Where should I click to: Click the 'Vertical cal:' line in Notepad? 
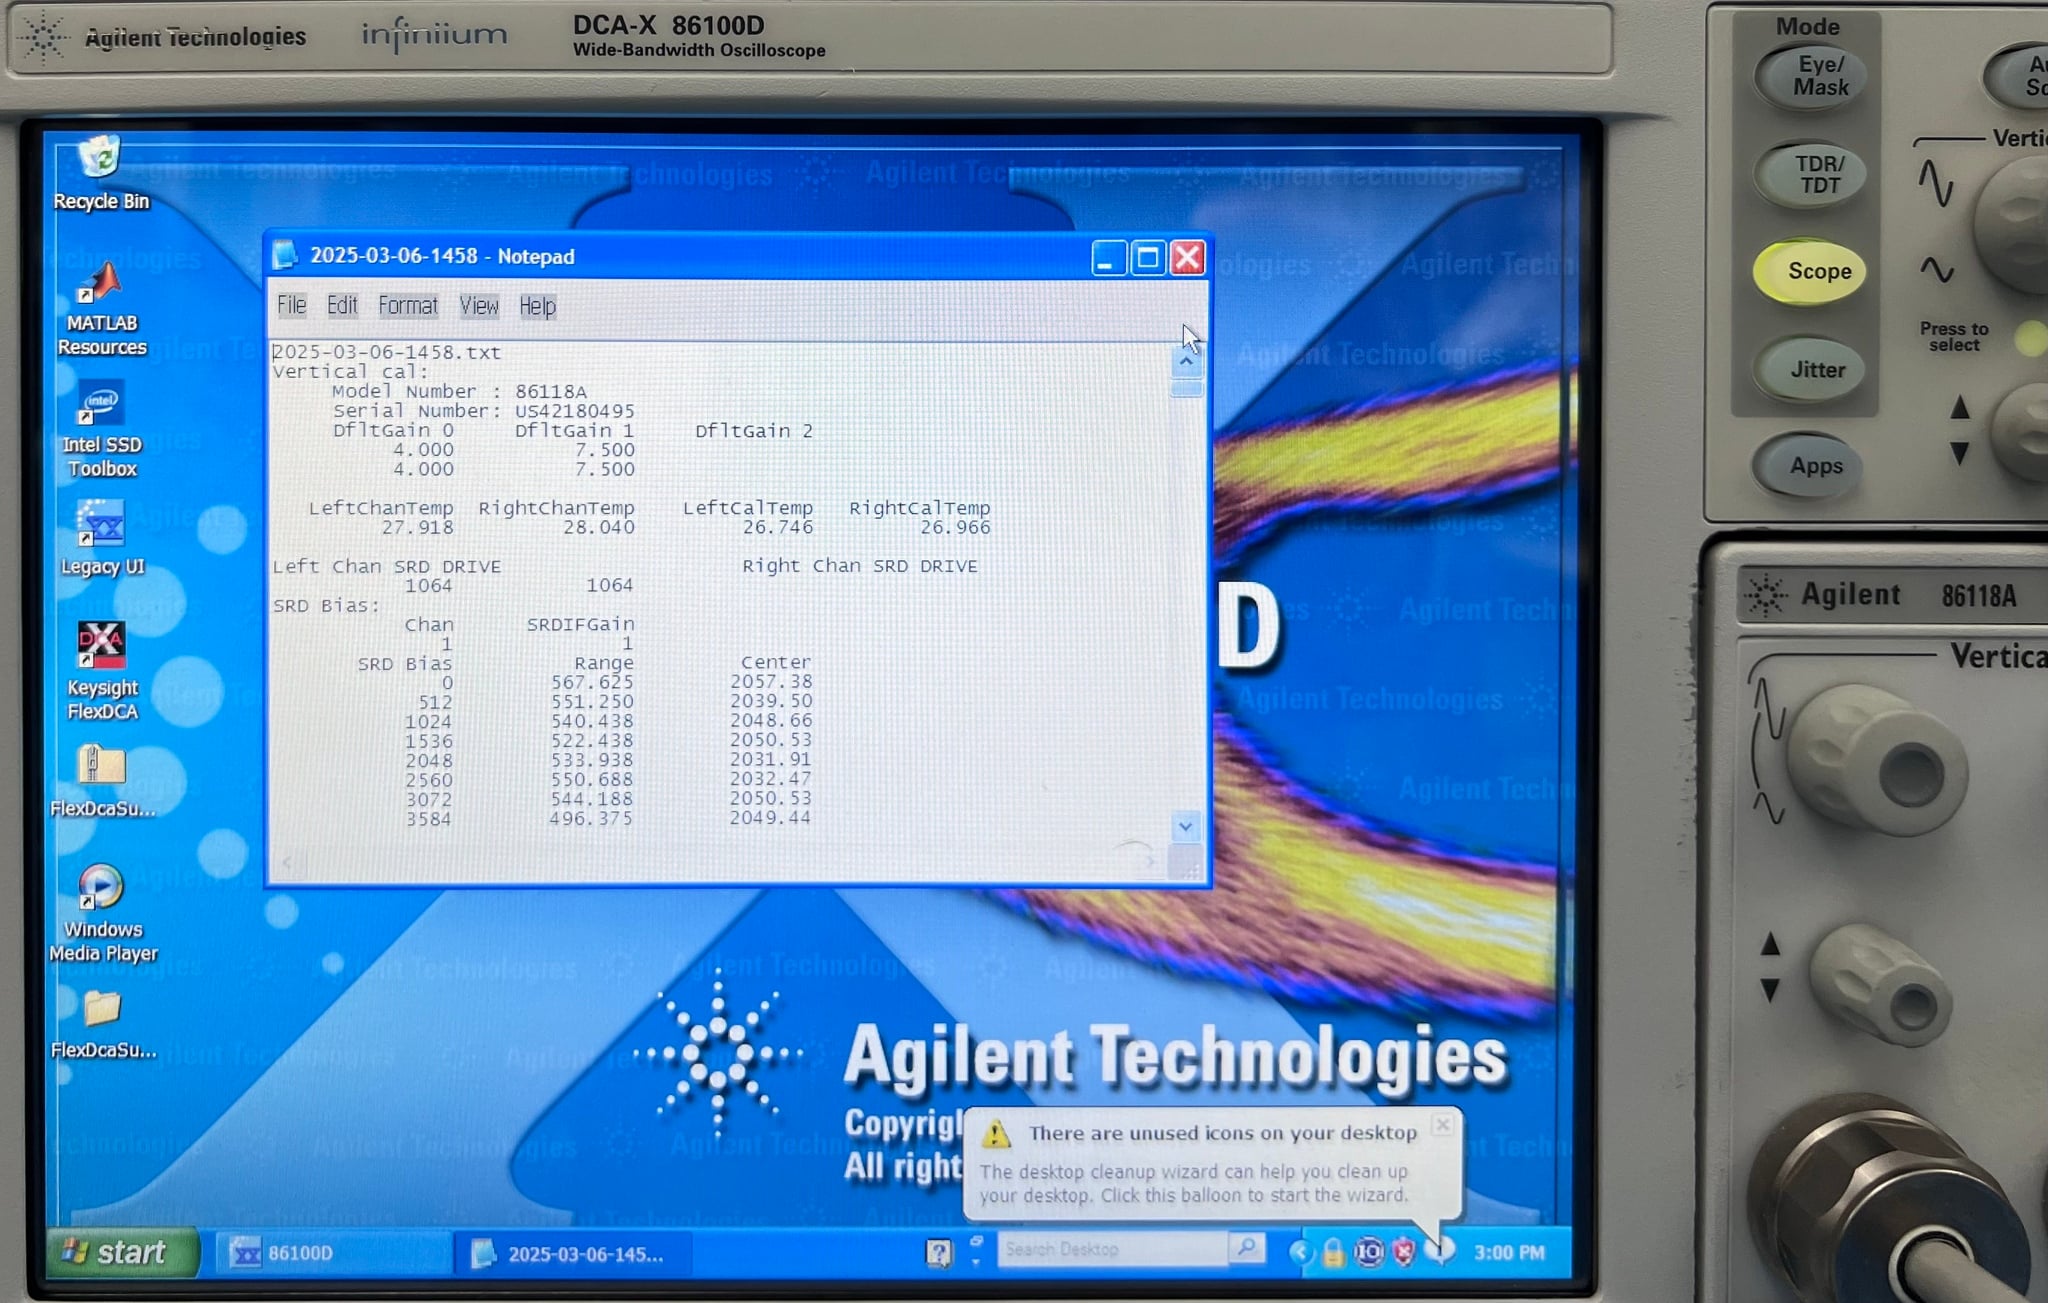click(x=350, y=372)
